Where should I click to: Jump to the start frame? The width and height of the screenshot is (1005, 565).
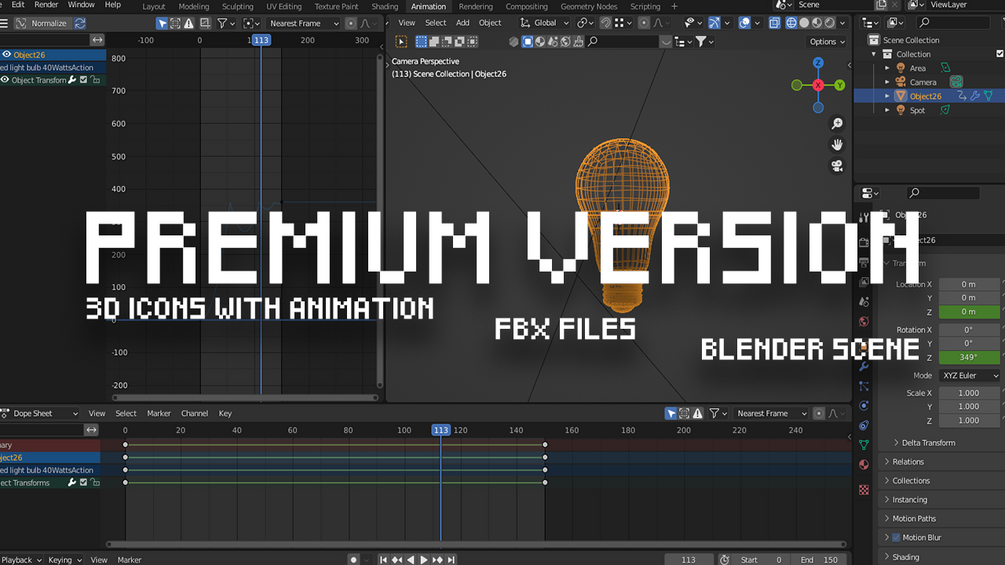383,560
